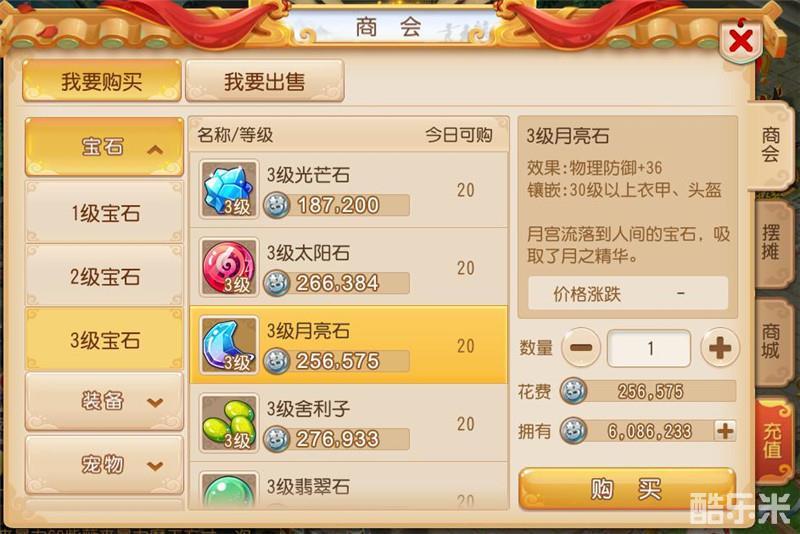
Task: Expand the 宠物 category
Action: [105, 465]
